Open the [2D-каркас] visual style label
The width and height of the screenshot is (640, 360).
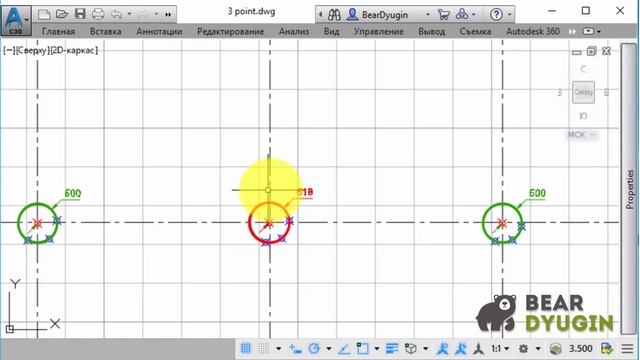click(x=74, y=51)
